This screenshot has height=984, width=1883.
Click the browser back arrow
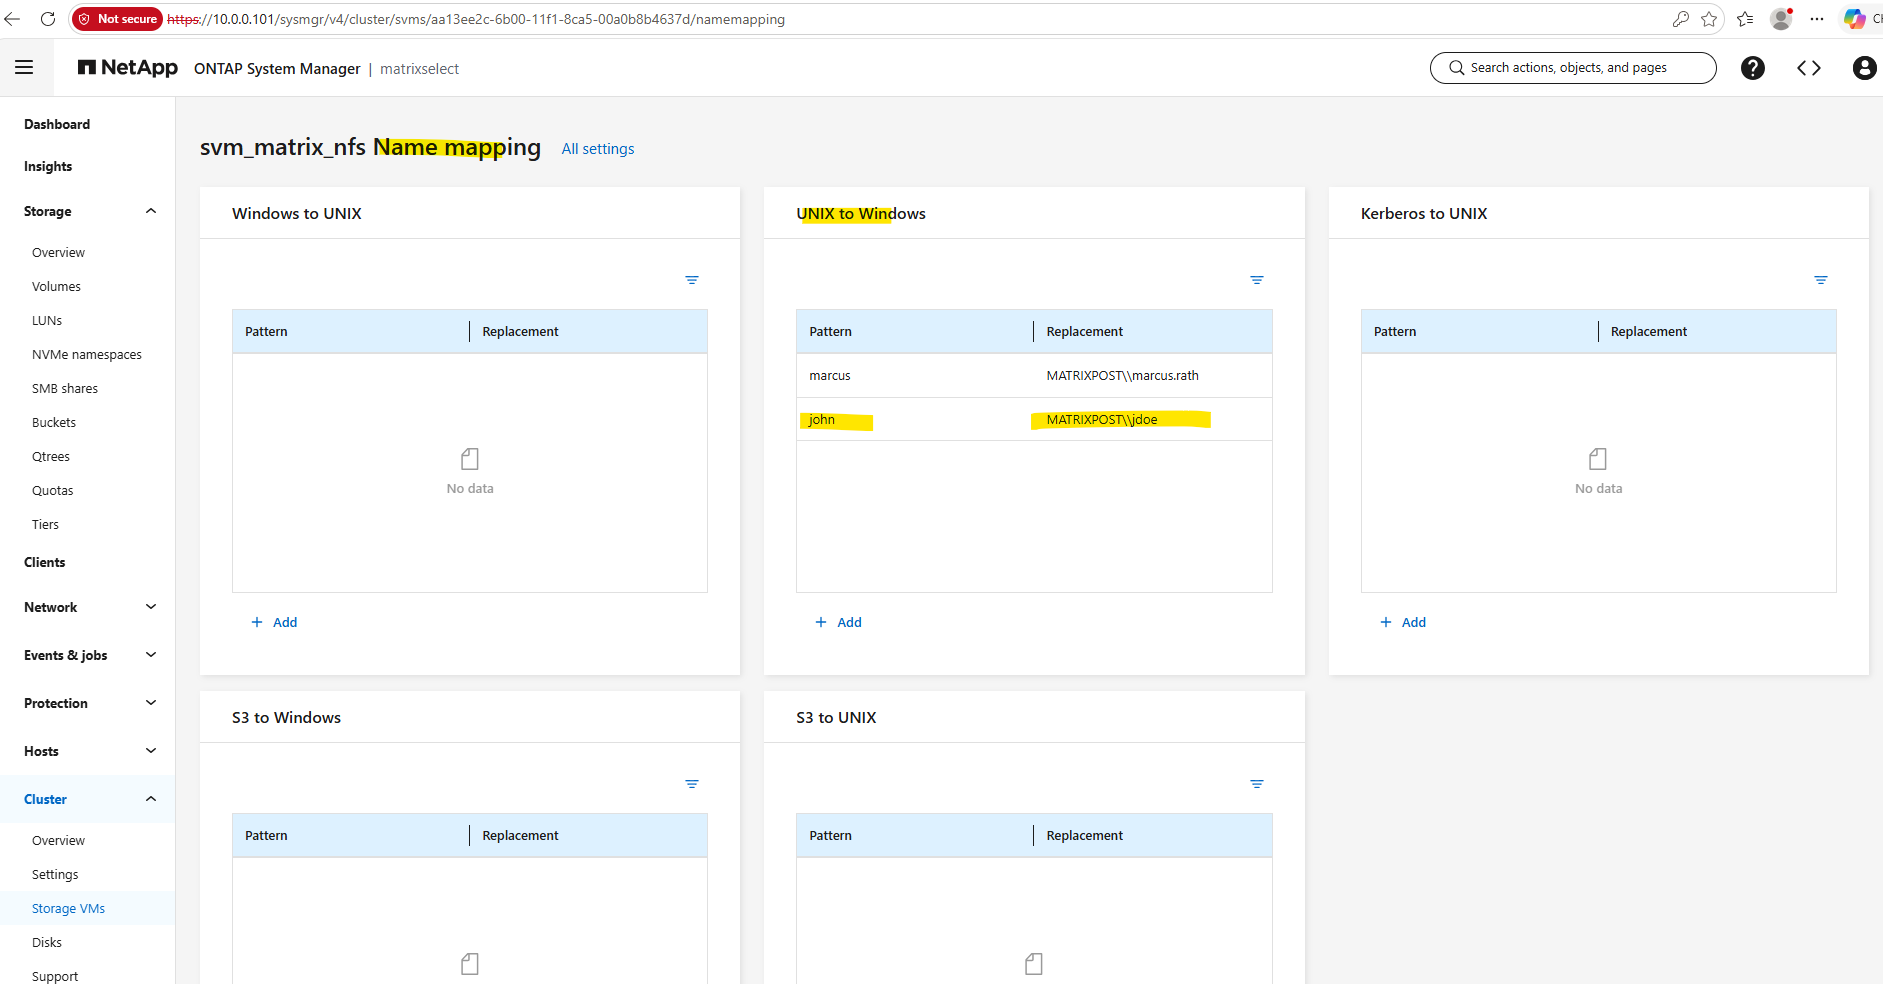point(12,19)
